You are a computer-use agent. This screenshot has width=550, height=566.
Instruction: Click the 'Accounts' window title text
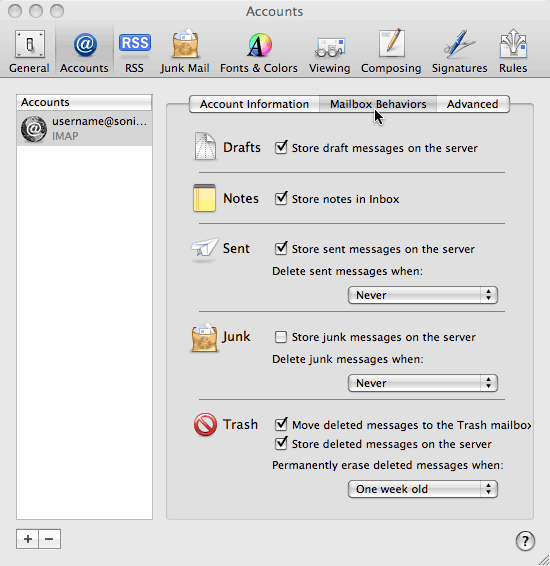[x=275, y=11]
